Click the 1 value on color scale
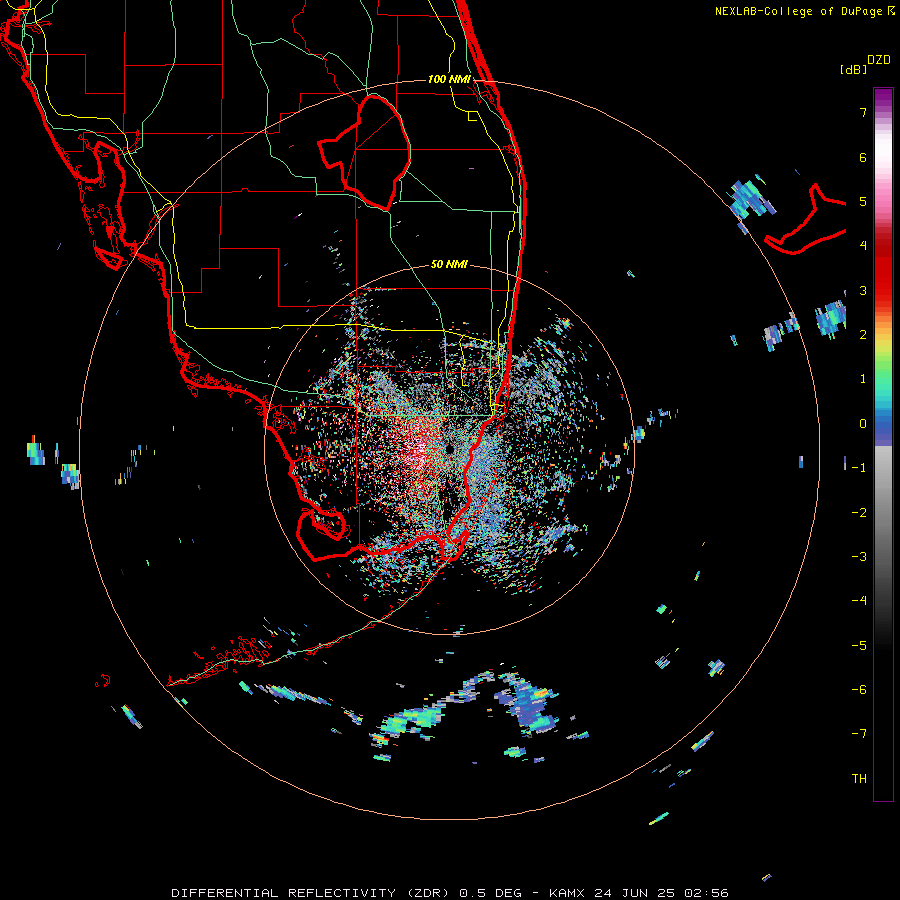Image resolution: width=900 pixels, height=900 pixels. (863, 379)
